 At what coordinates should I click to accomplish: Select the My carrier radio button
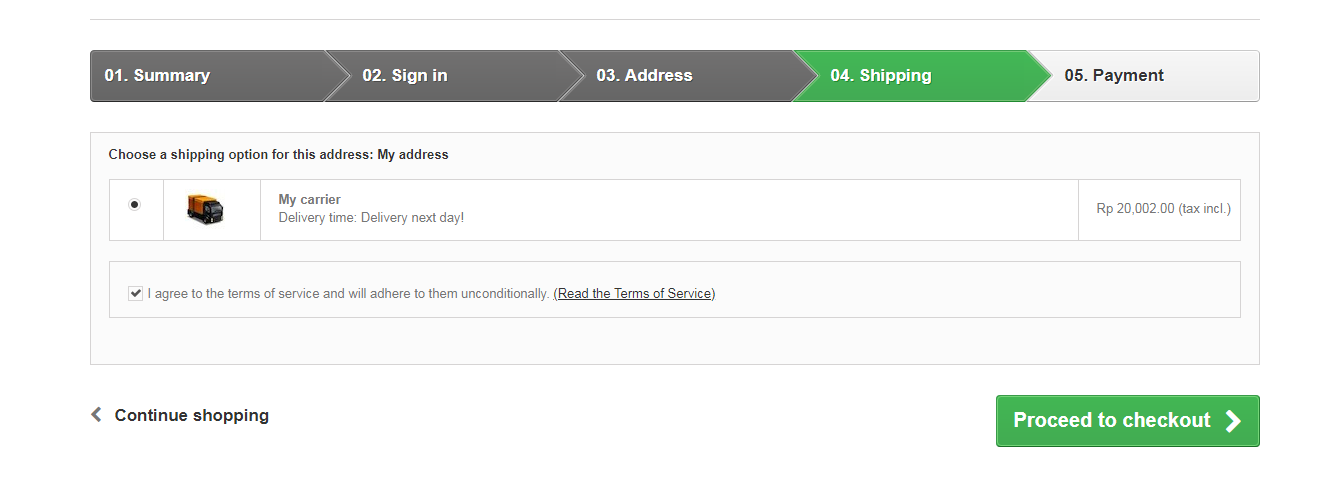tap(135, 205)
